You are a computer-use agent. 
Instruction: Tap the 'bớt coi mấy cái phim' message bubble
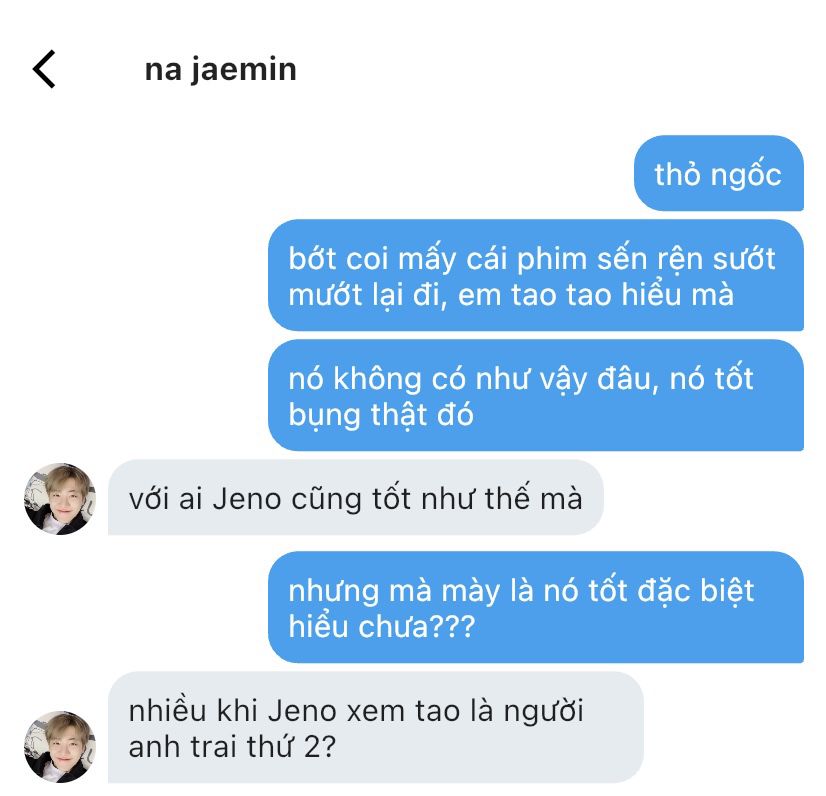point(536,275)
